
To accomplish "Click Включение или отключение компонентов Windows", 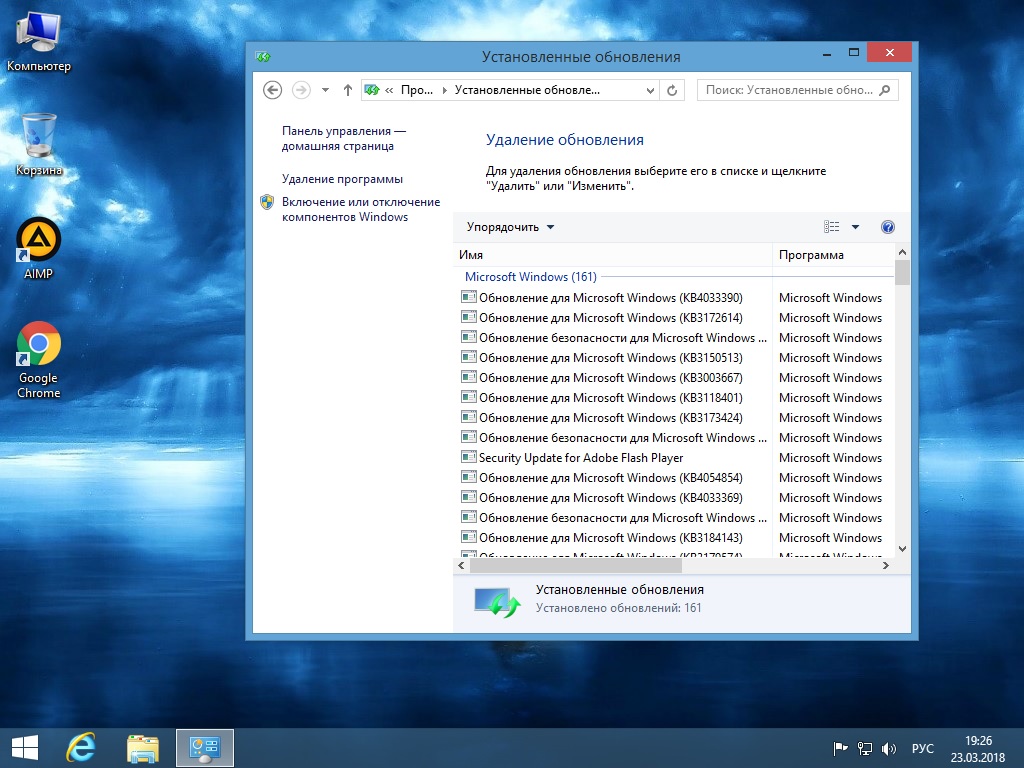I will coord(360,209).
